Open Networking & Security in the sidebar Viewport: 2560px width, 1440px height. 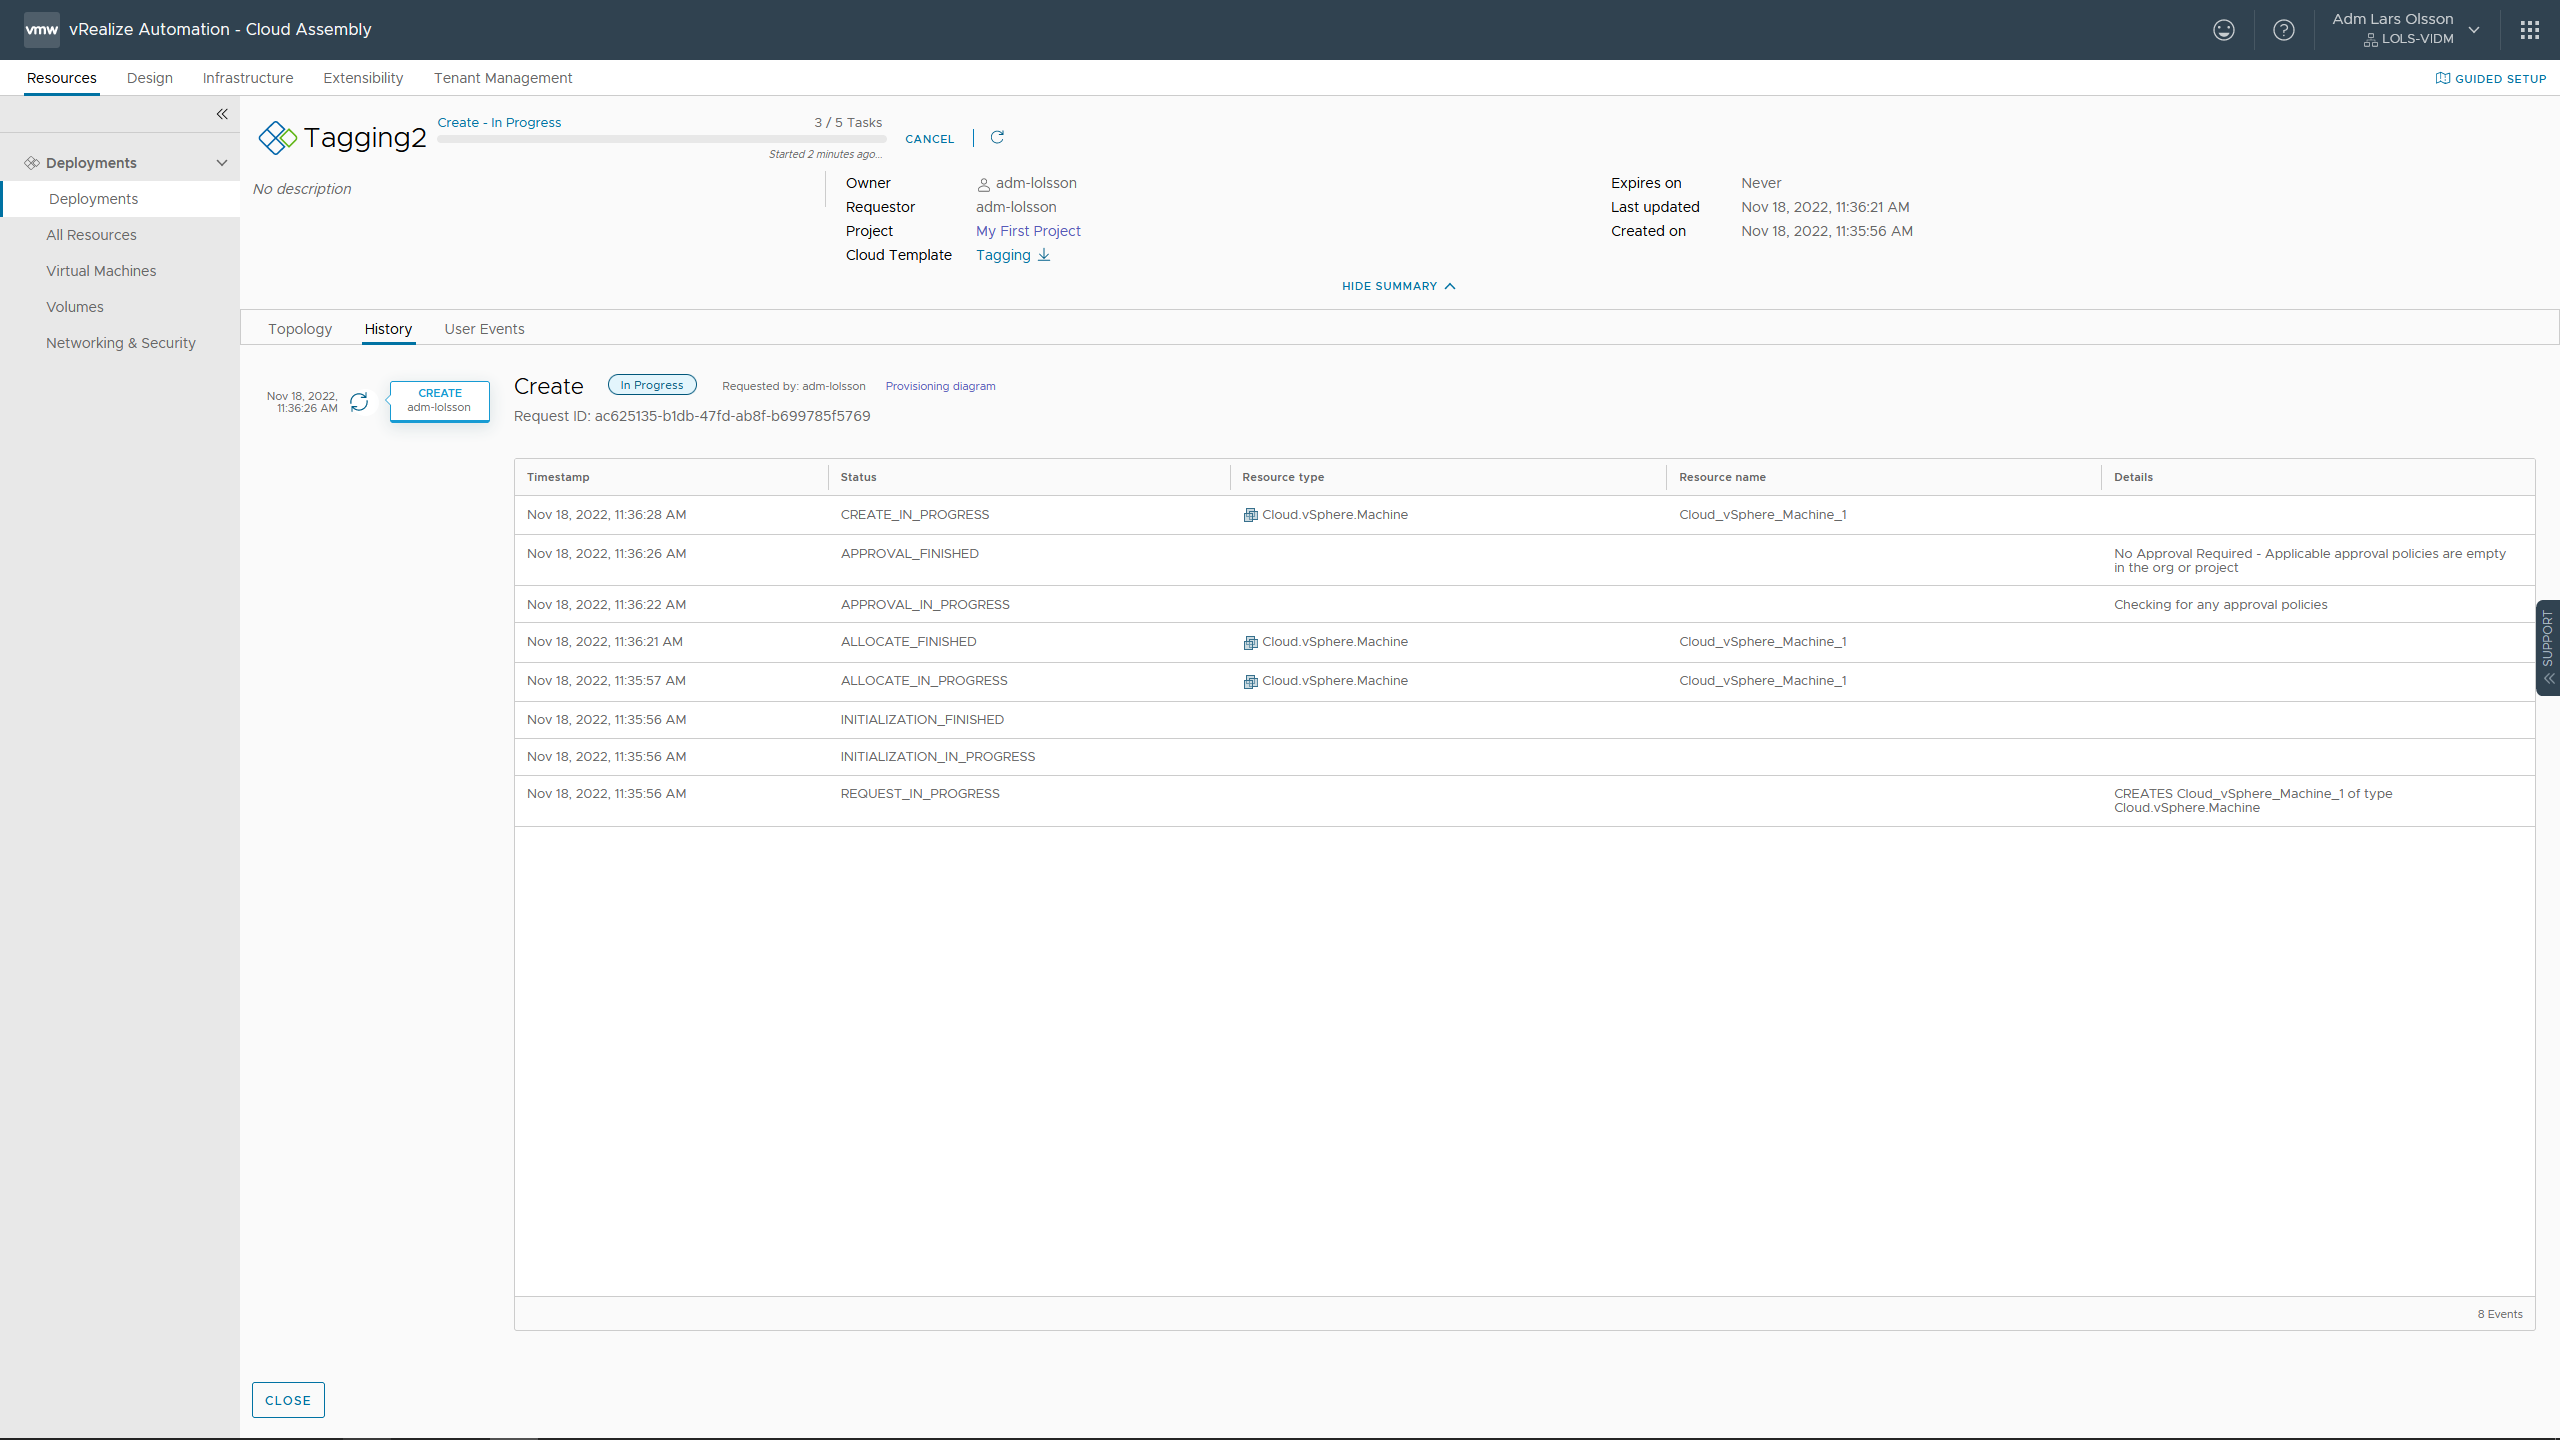click(120, 343)
